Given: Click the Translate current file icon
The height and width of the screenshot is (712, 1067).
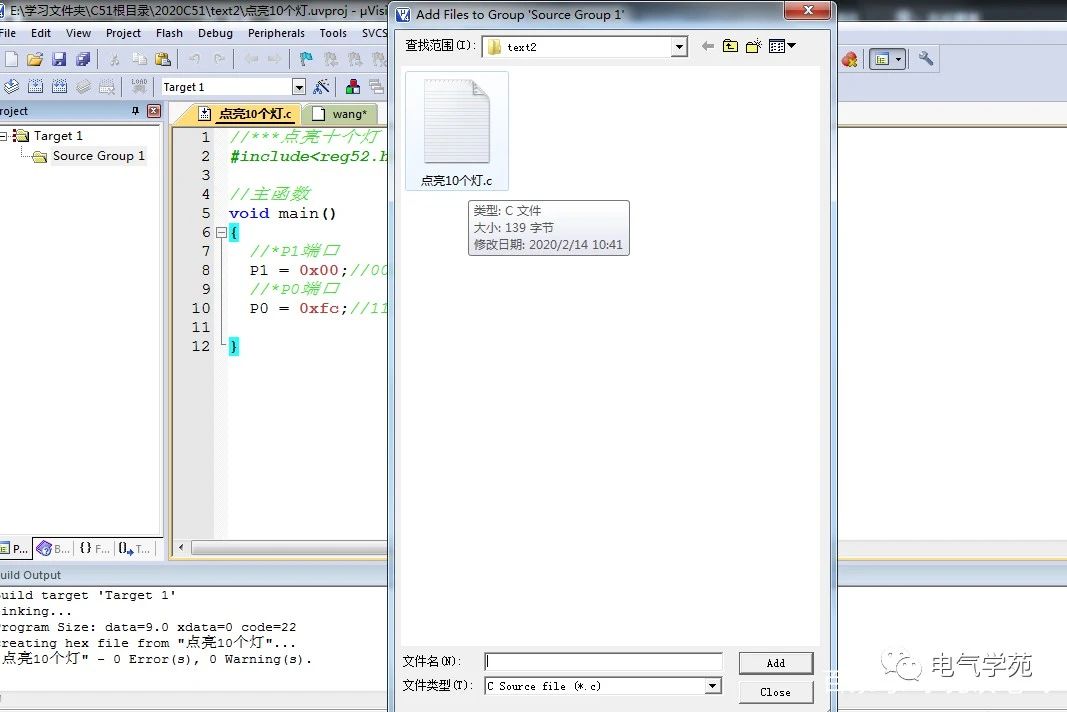Looking at the screenshot, I should click(11, 86).
